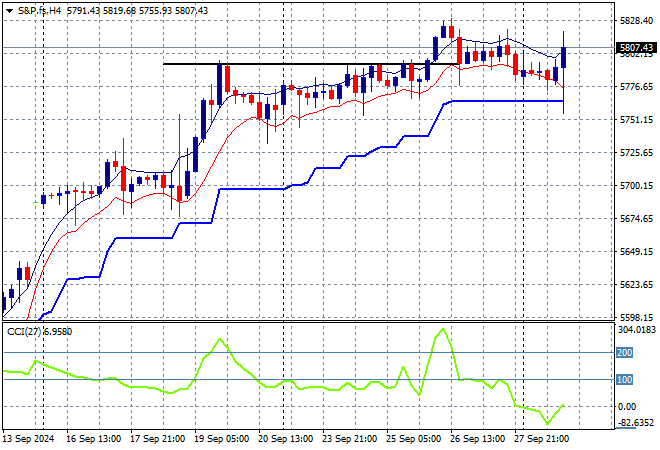
Task: Click the 5828.40 price axis label
Action: pyautogui.click(x=636, y=21)
